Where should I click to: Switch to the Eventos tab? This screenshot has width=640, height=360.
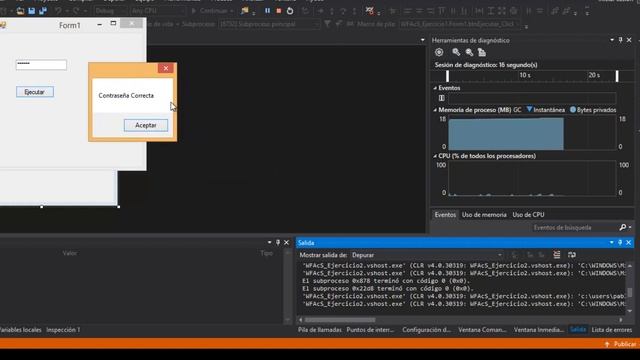pyautogui.click(x=445, y=215)
